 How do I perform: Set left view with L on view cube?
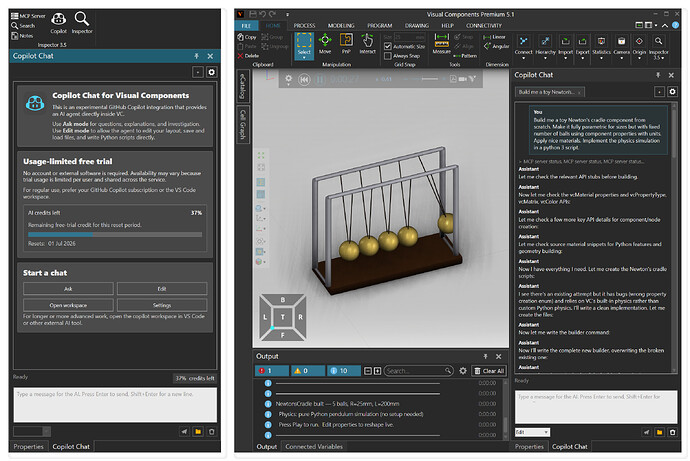click(265, 317)
